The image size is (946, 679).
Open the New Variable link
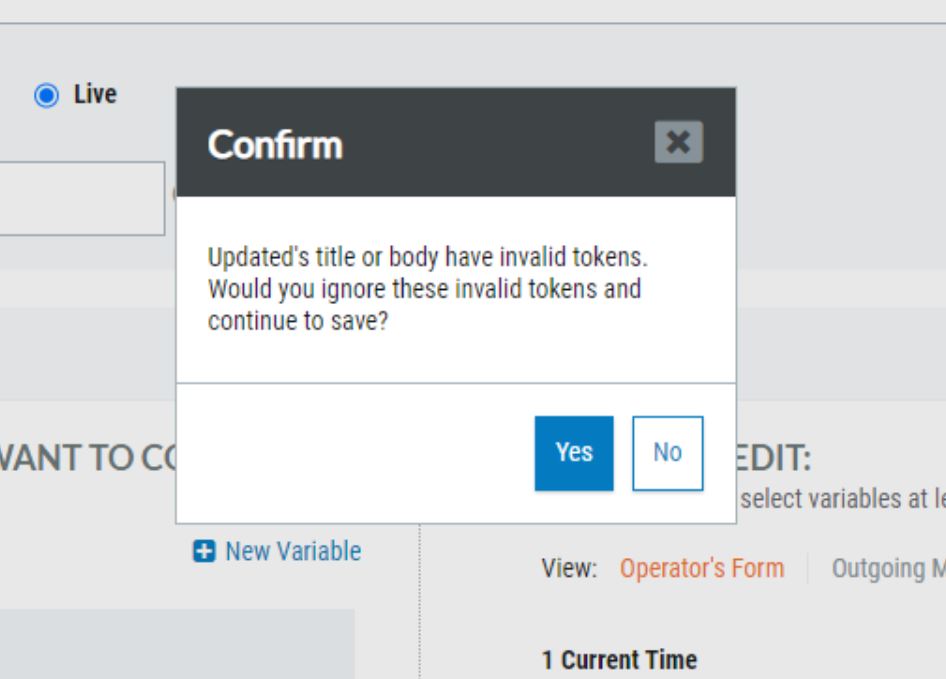point(293,551)
